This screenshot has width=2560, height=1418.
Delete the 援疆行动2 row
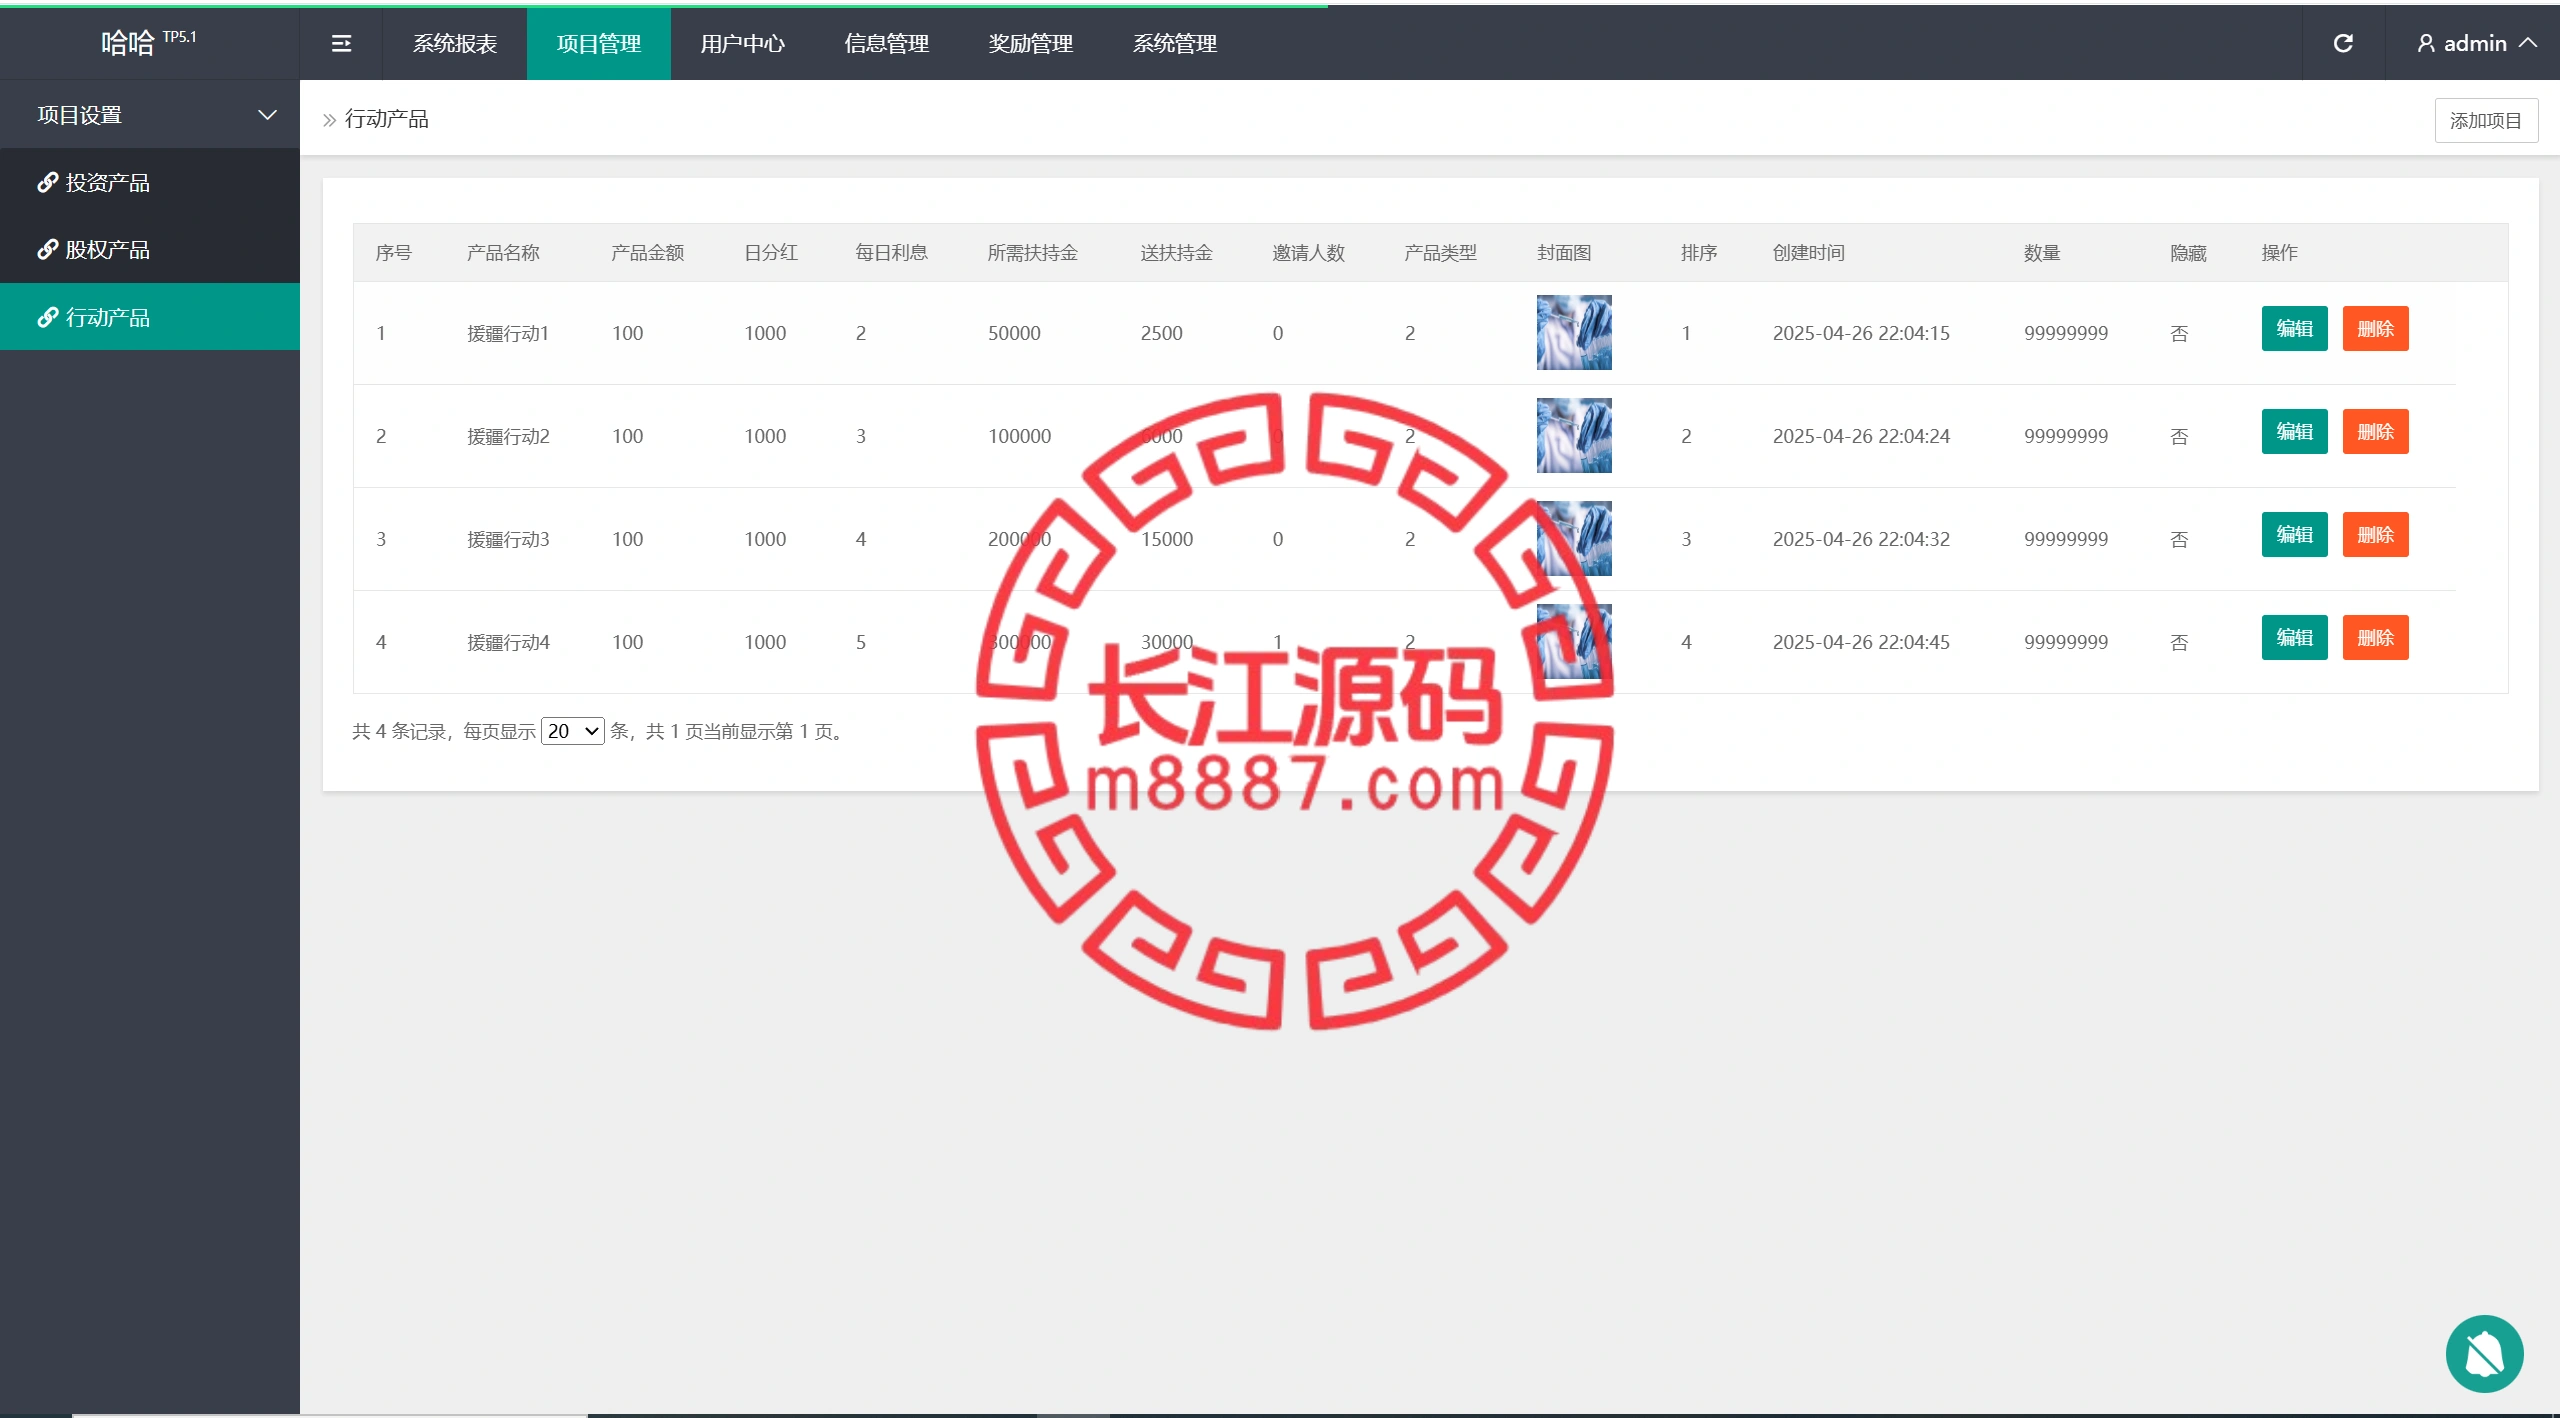(2375, 431)
